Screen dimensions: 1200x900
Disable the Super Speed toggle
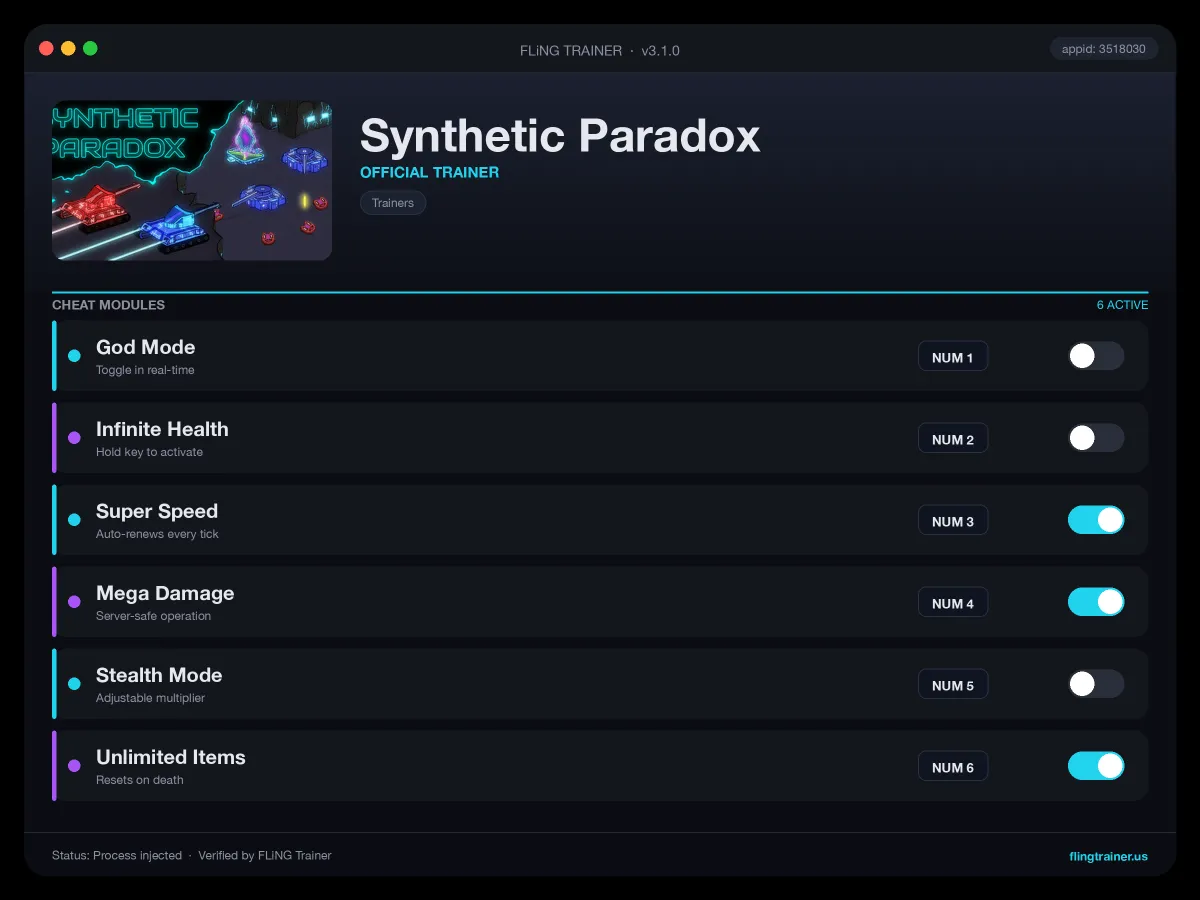coord(1096,520)
